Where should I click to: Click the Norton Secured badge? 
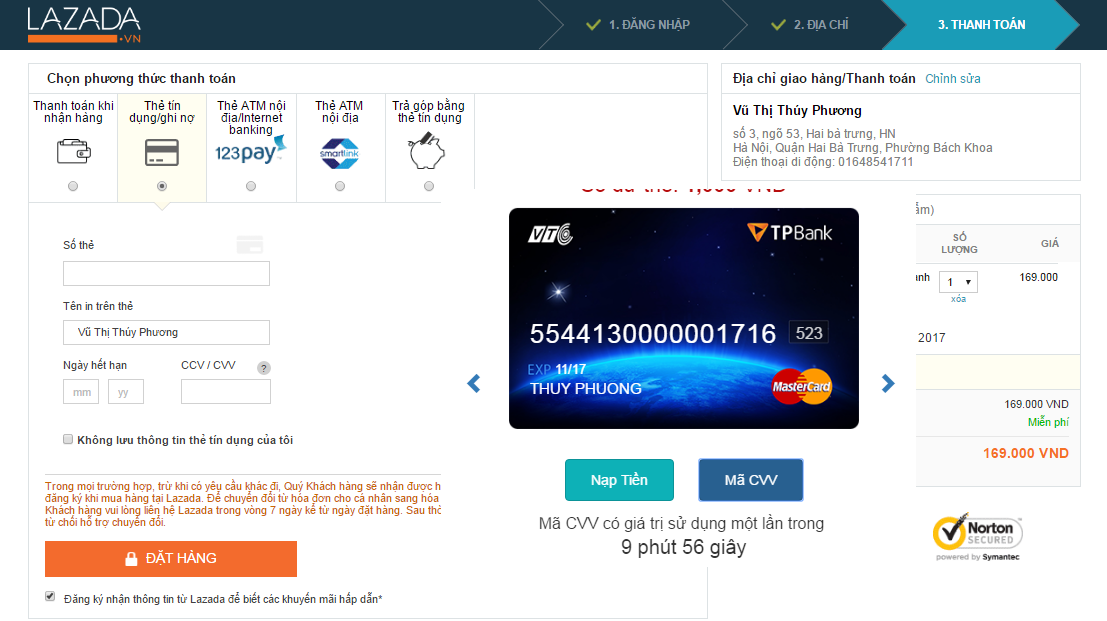coord(978,537)
